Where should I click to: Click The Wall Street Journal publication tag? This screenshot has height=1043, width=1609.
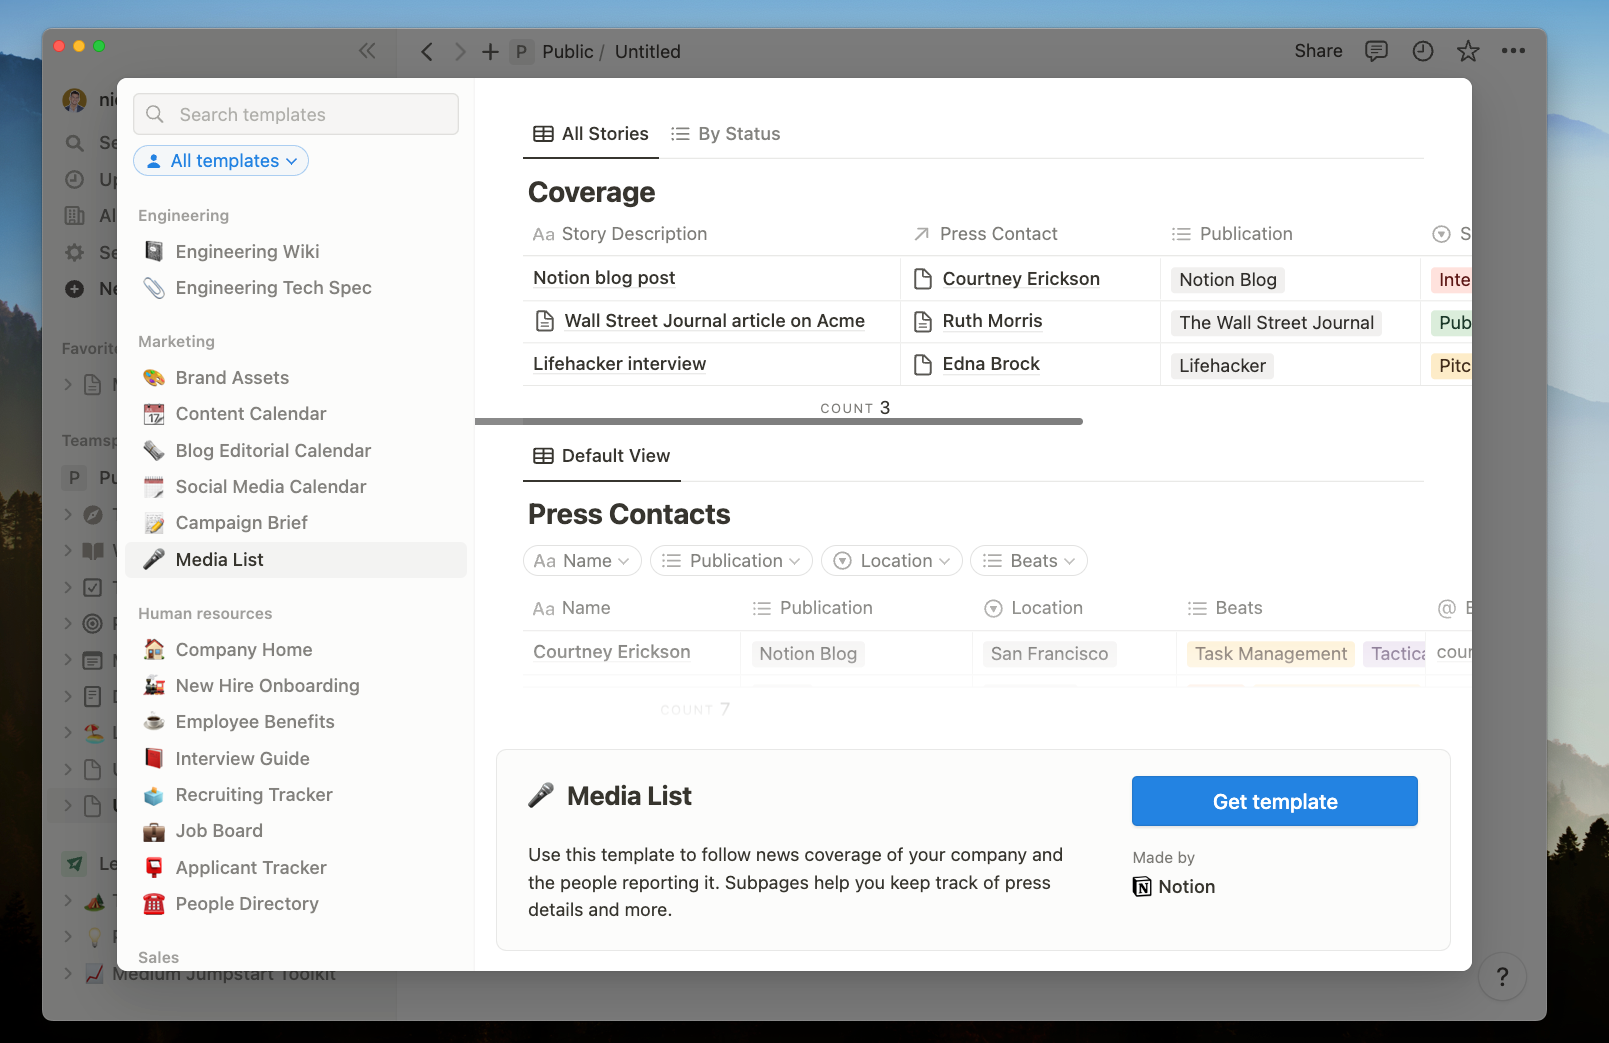coord(1276,323)
